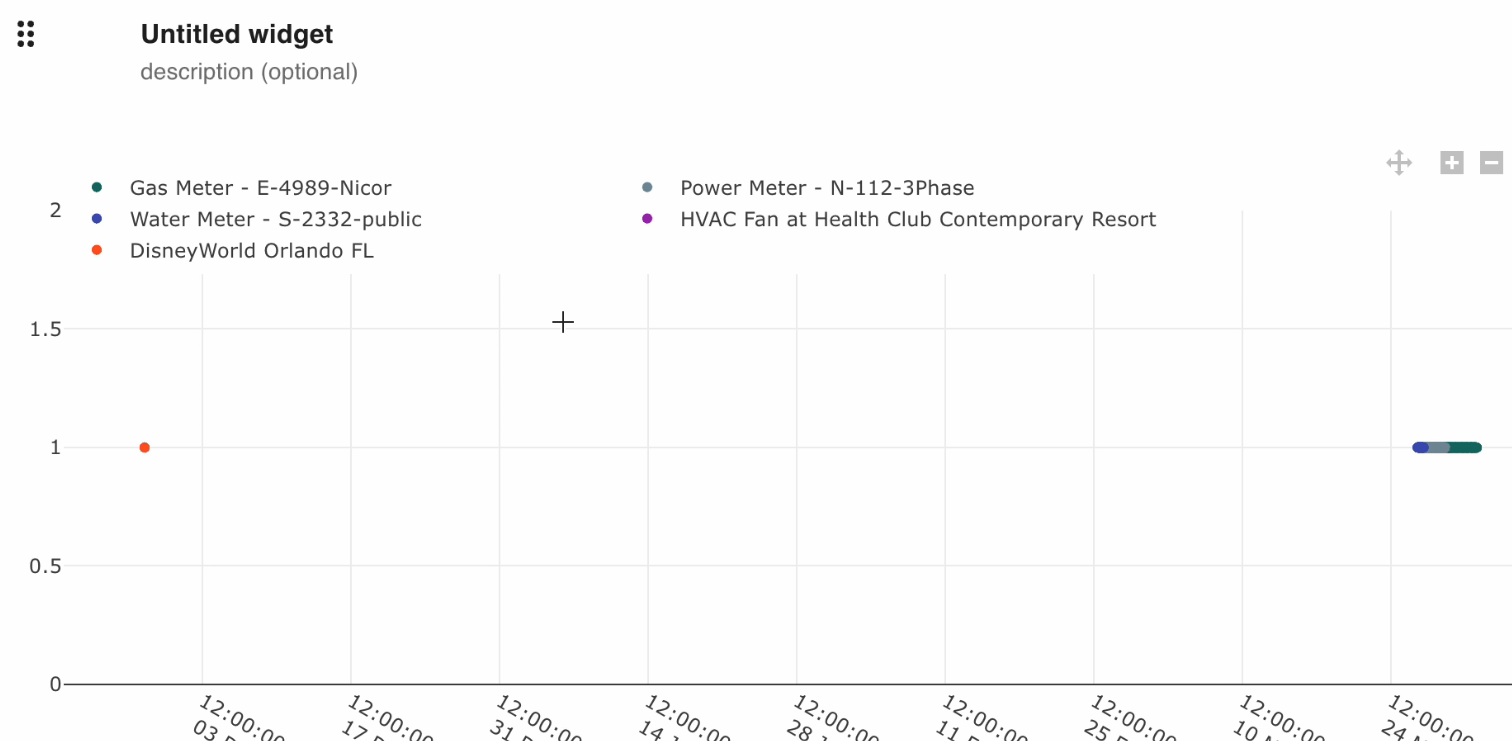Click the dark green data cluster's right end
The width and height of the screenshot is (1512, 741).
[x=1474, y=448]
